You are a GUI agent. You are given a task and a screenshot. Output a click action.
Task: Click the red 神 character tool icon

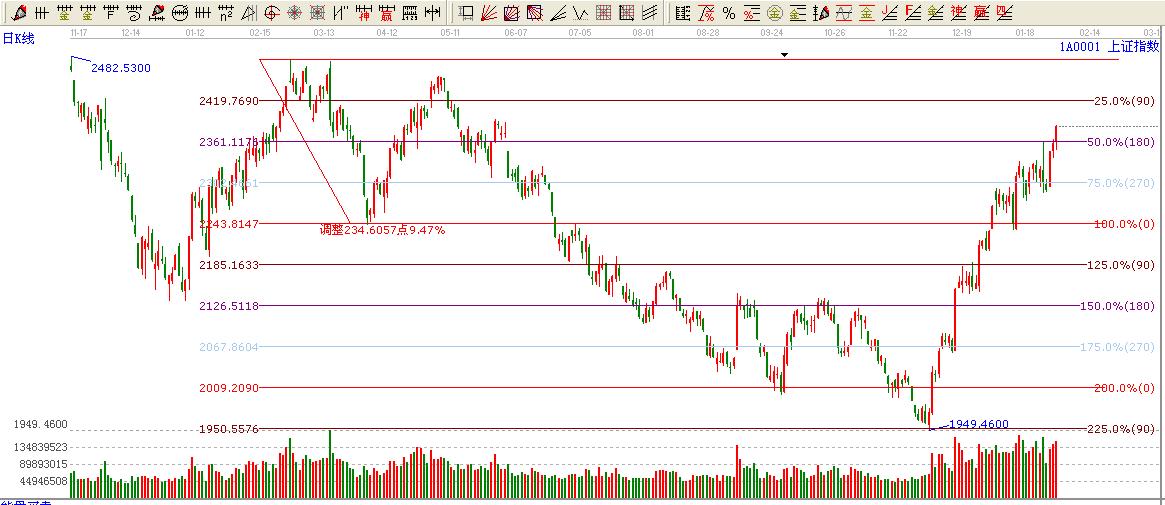364,13
